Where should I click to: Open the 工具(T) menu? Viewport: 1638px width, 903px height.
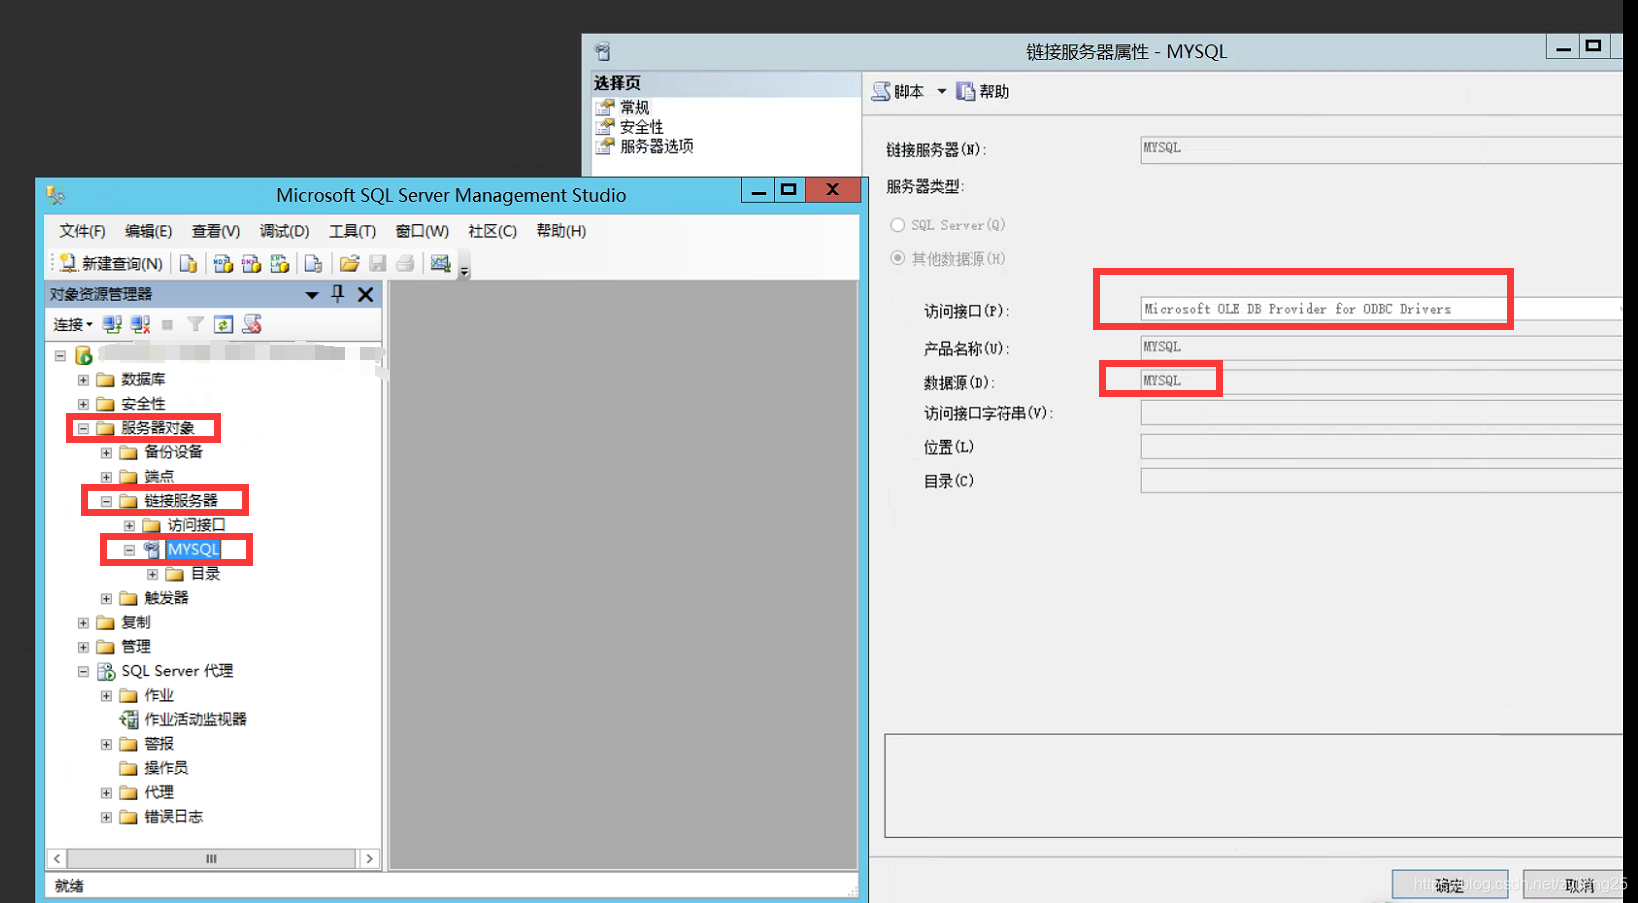coord(352,231)
